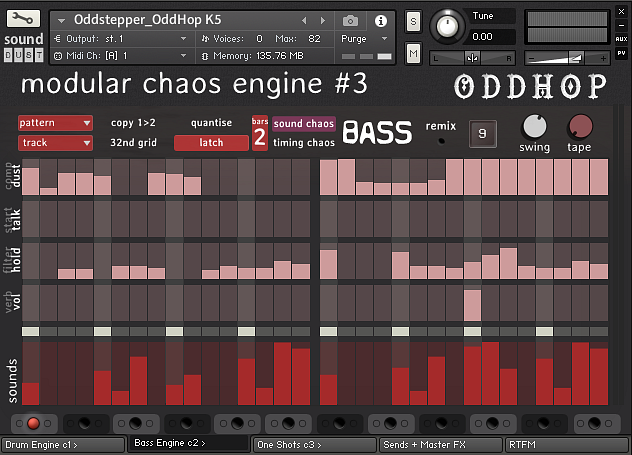Screen dimensions: 632x455
Task: Open the wrench instrument options icon
Action: coord(23,19)
